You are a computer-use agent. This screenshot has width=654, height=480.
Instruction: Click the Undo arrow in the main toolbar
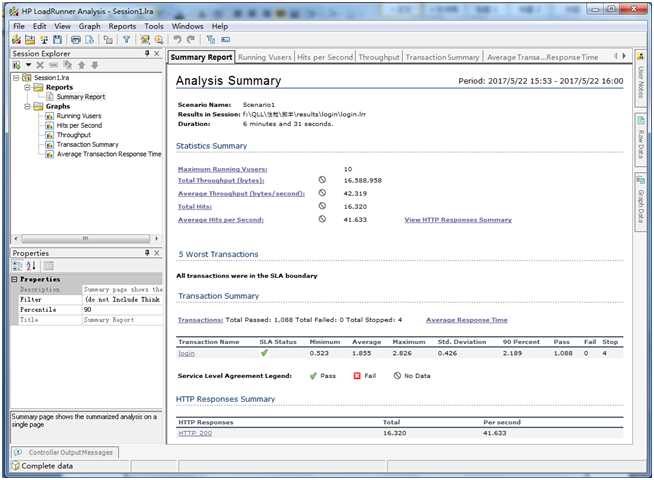click(x=177, y=40)
